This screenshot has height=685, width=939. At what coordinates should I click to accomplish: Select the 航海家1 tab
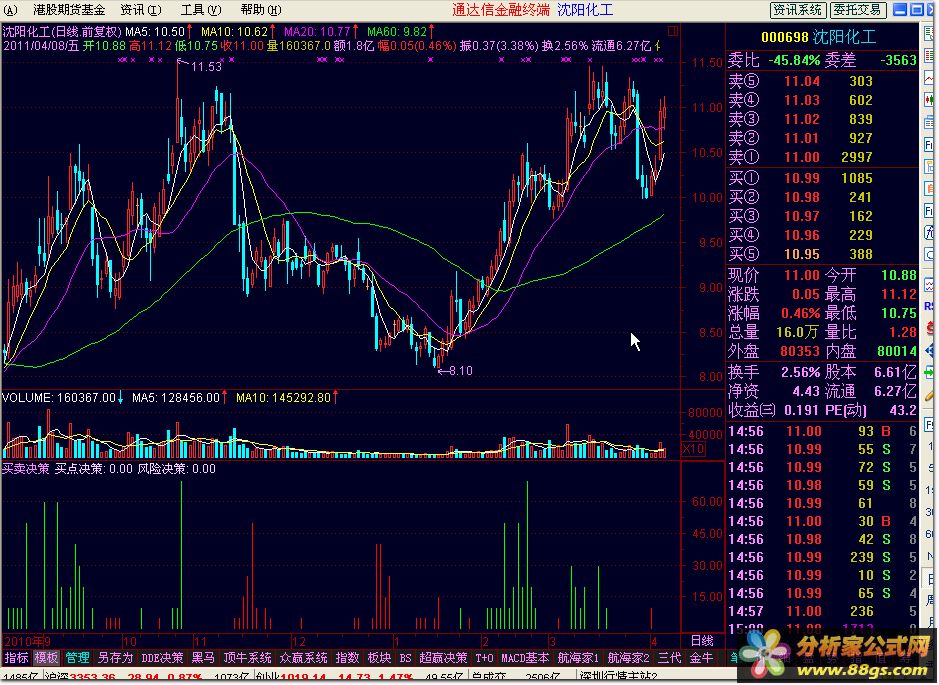pos(578,658)
